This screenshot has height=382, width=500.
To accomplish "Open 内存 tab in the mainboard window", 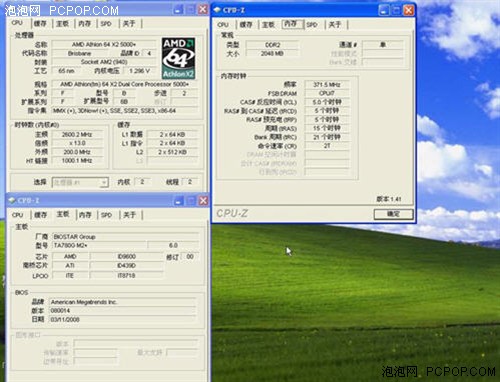I will (x=85, y=215).
